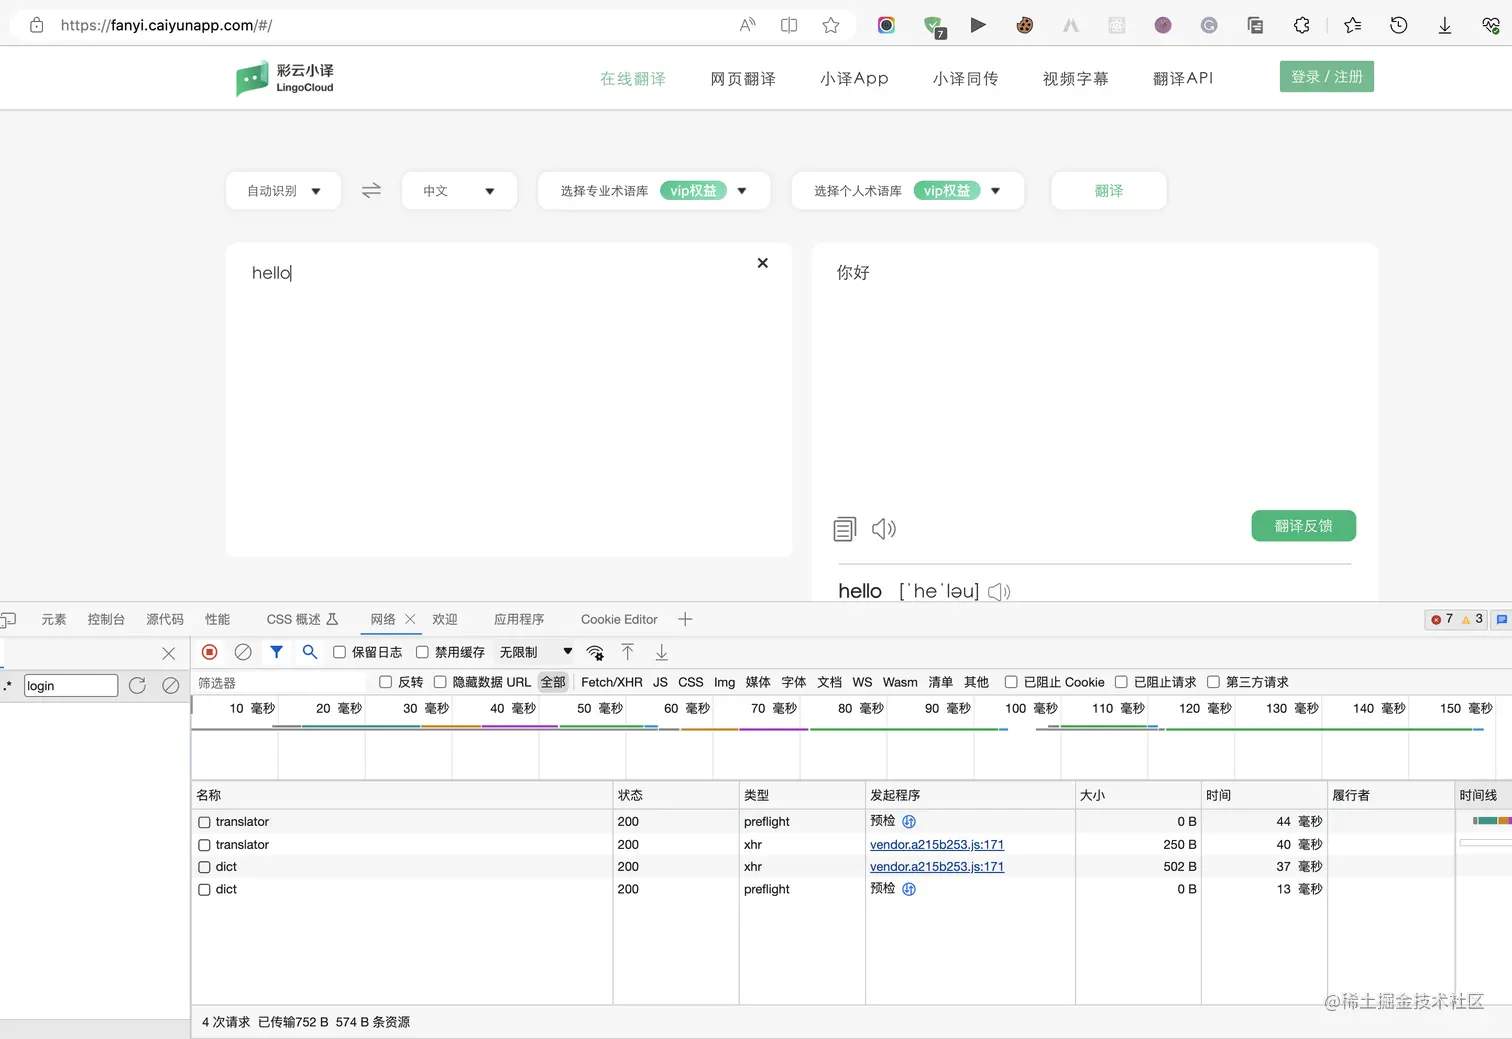Viewport: 1512px width, 1039px height.
Task: Open vendor.a215b253.js:171 link in dict row
Action: pyautogui.click(x=937, y=867)
